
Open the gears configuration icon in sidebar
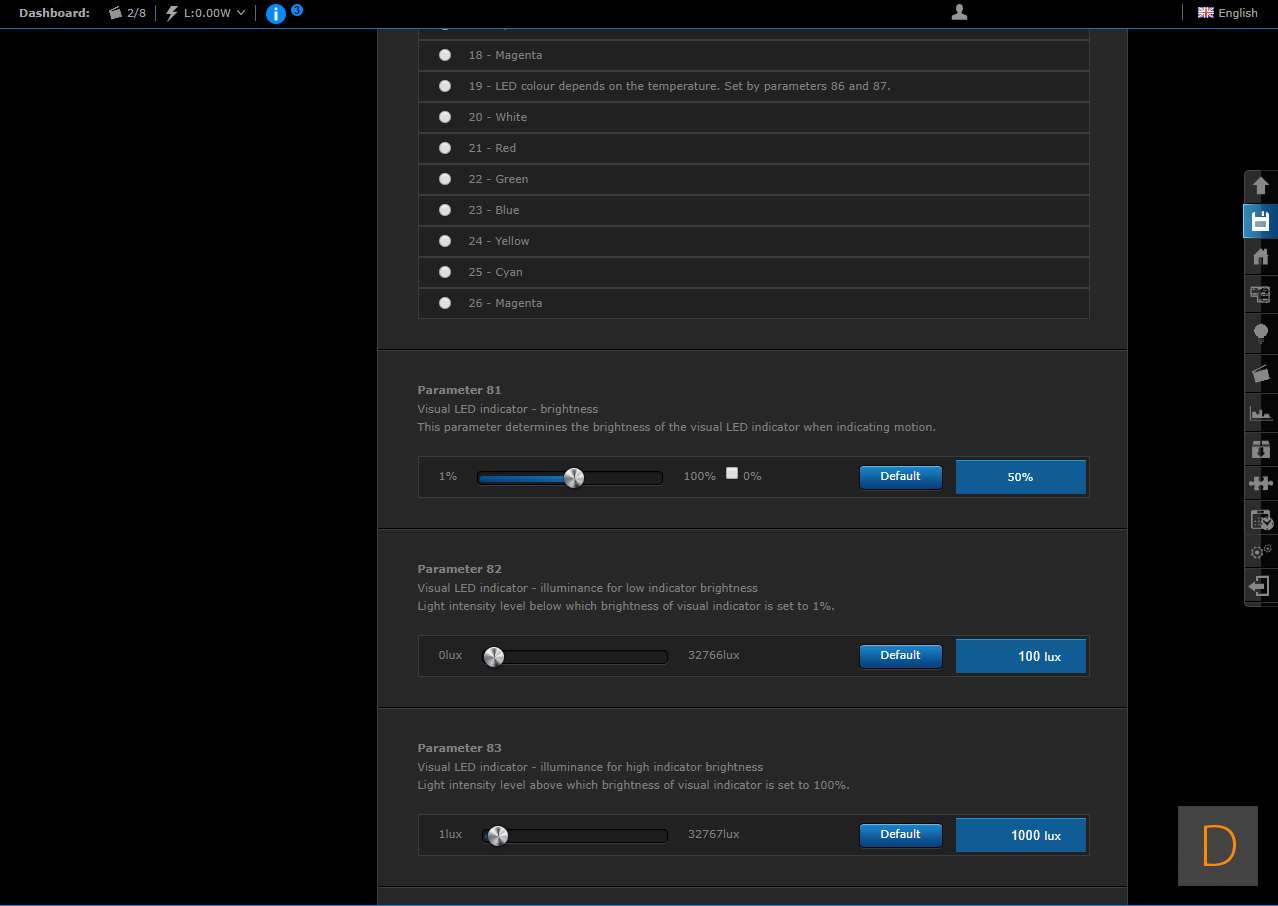(1260, 551)
